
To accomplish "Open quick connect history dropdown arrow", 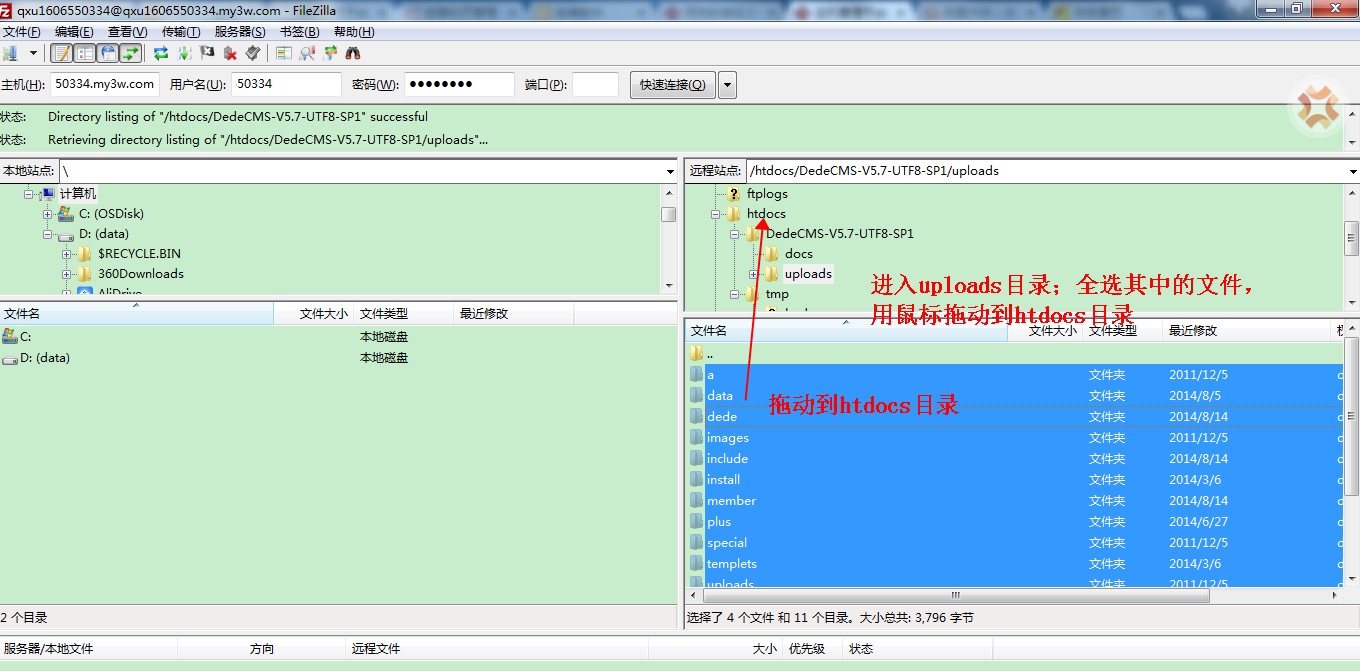I will (x=727, y=85).
